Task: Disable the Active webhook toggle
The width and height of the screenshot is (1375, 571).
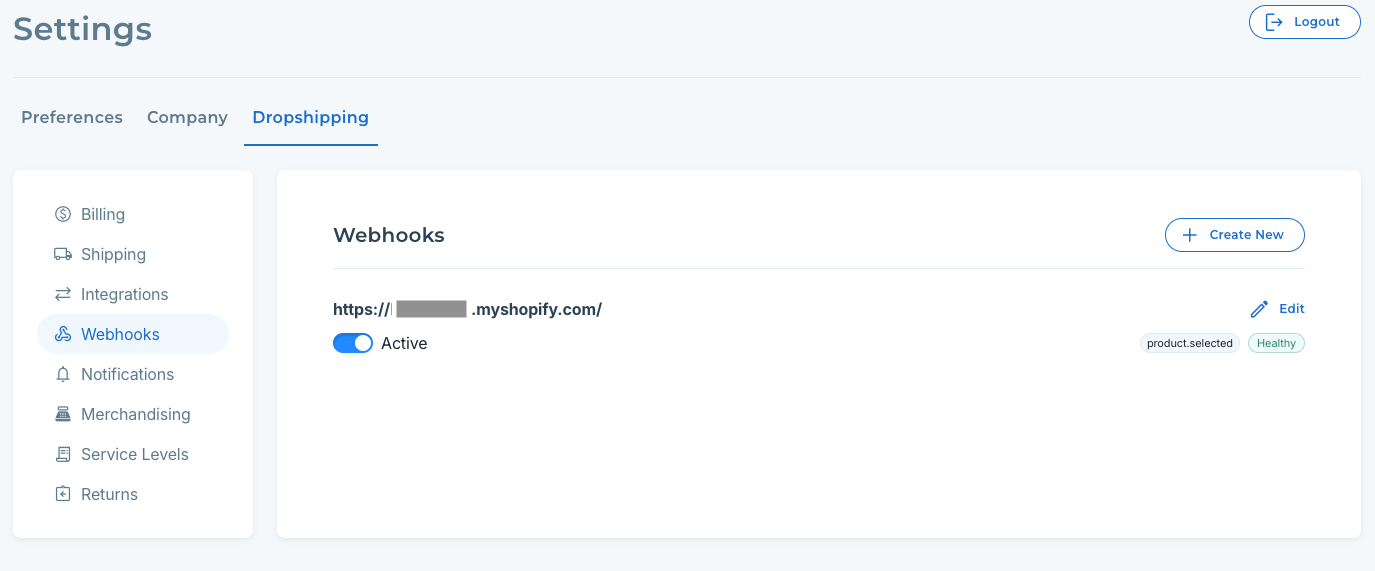Action: [352, 343]
